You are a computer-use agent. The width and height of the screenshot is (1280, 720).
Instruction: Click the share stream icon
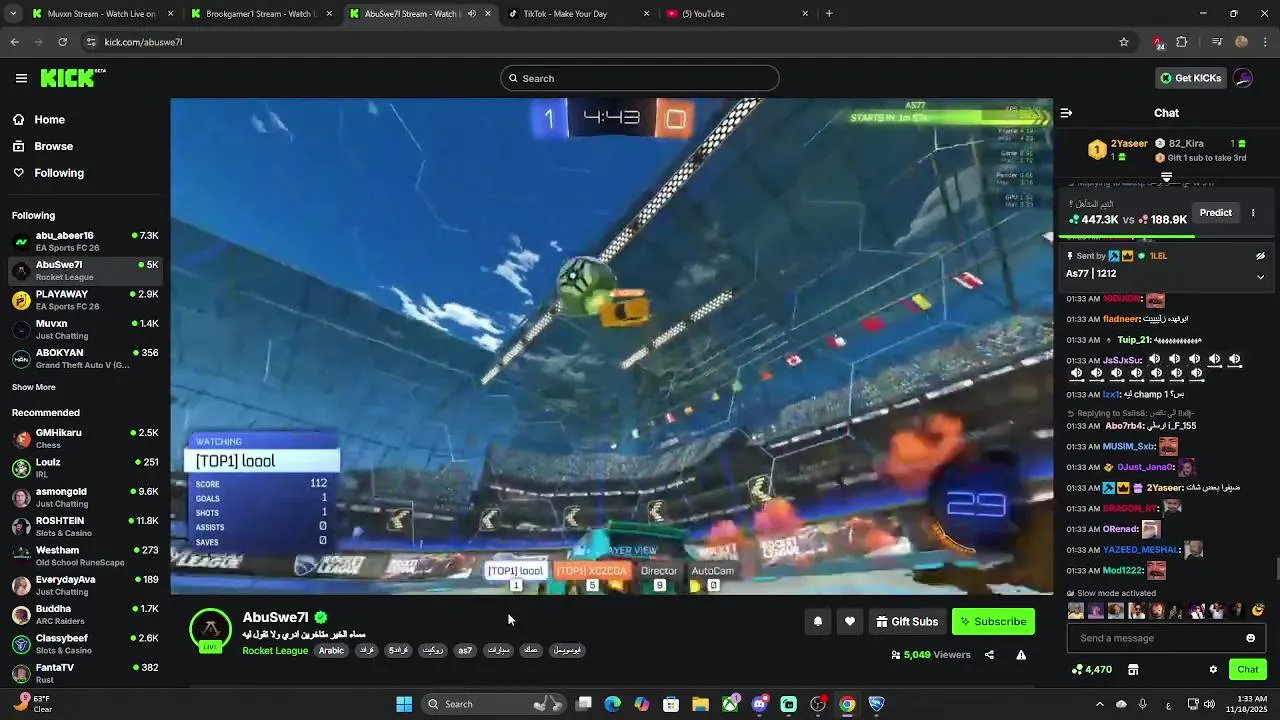coord(989,655)
